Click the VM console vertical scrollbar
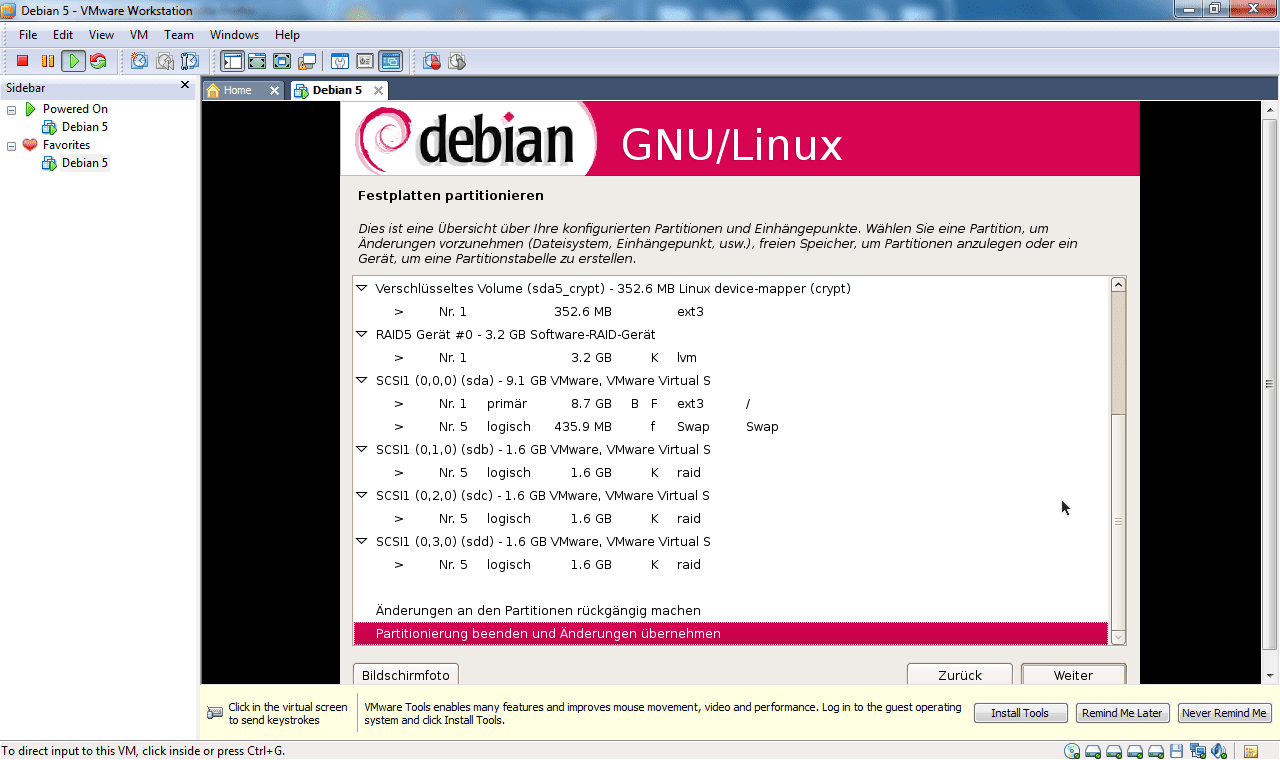Viewport: 1280px width, 760px height. pos(1270,384)
